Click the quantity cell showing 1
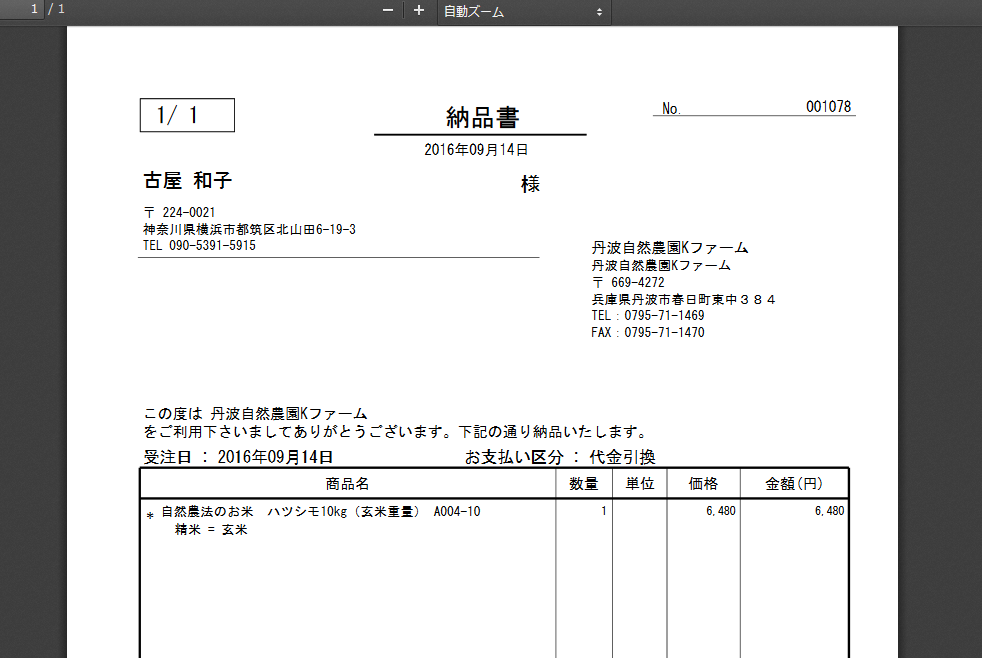The width and height of the screenshot is (982, 658). point(604,511)
